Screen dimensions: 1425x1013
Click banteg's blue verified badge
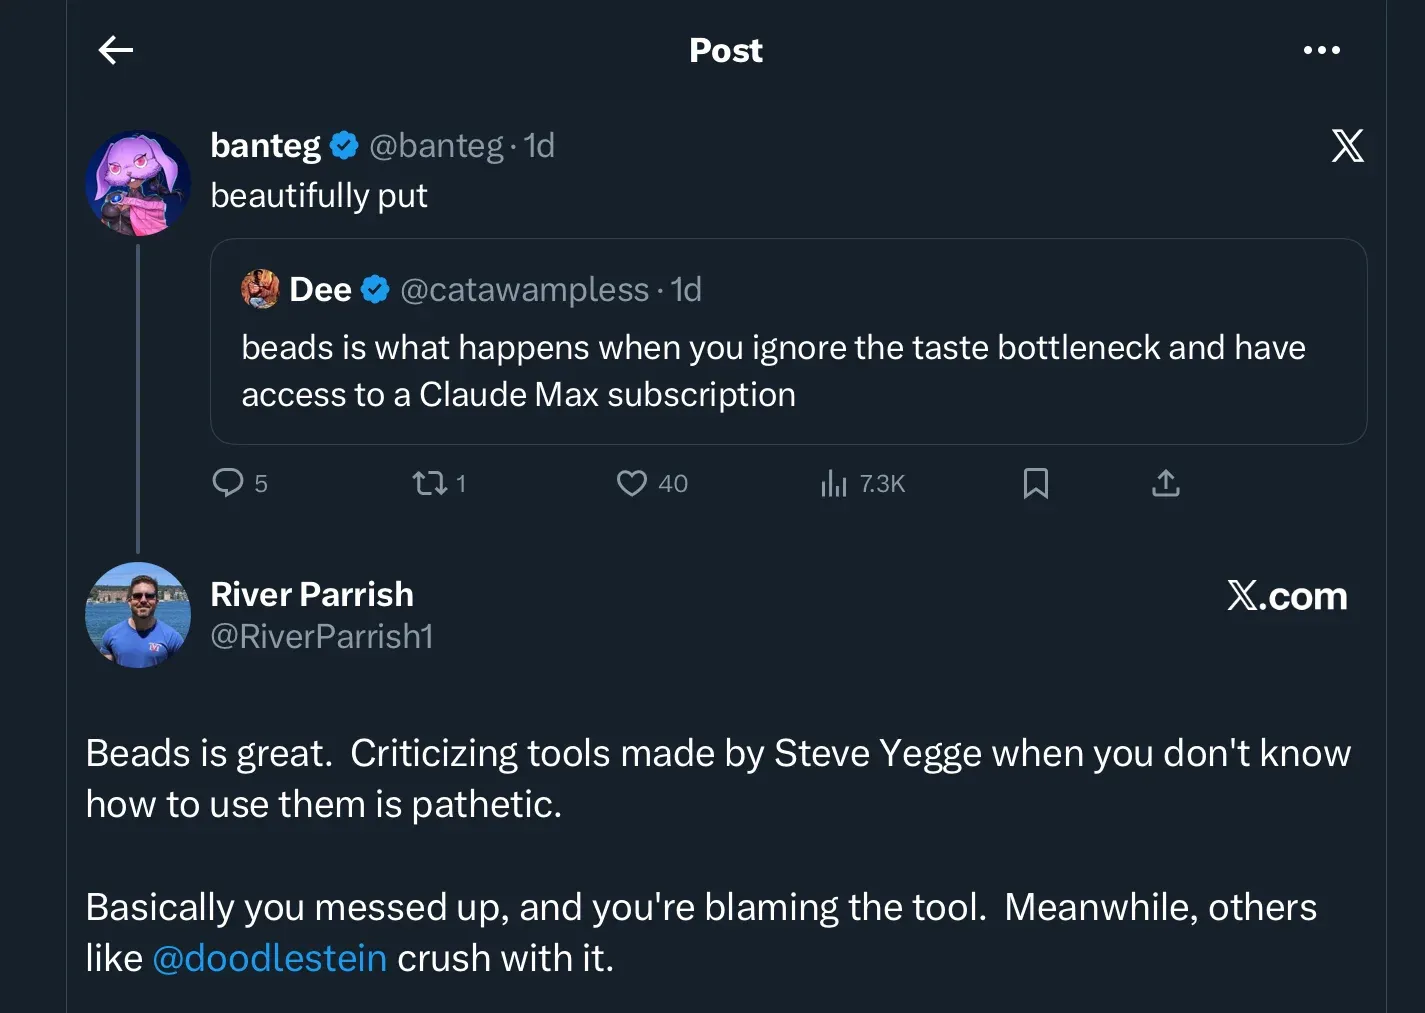click(x=344, y=146)
